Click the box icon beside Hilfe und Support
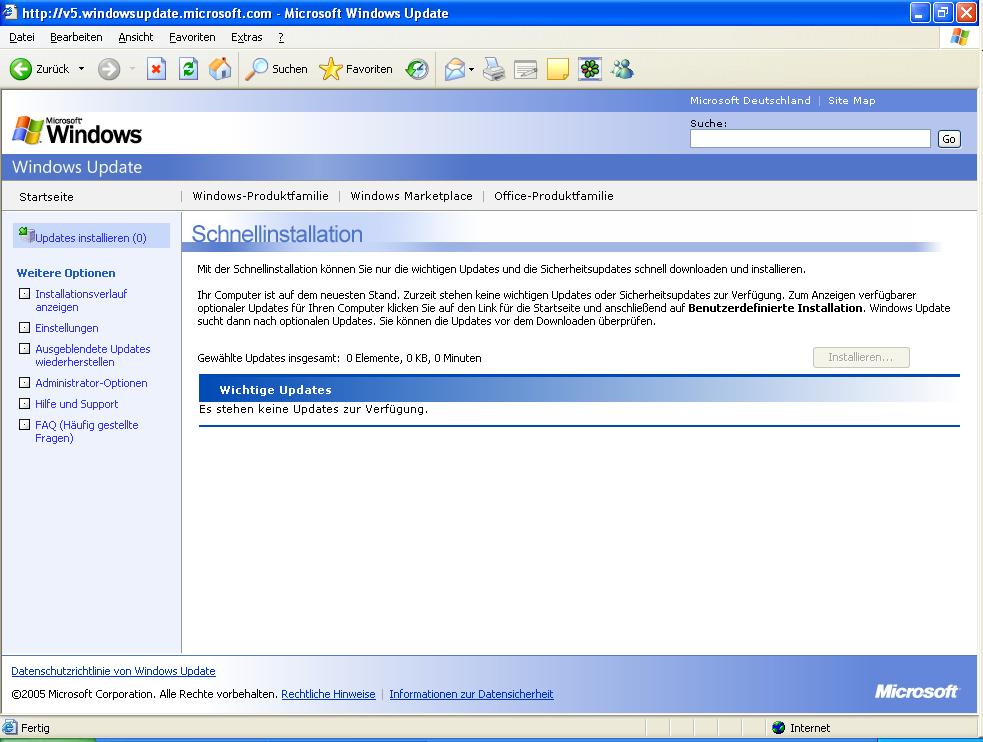983x742 pixels. [24, 404]
